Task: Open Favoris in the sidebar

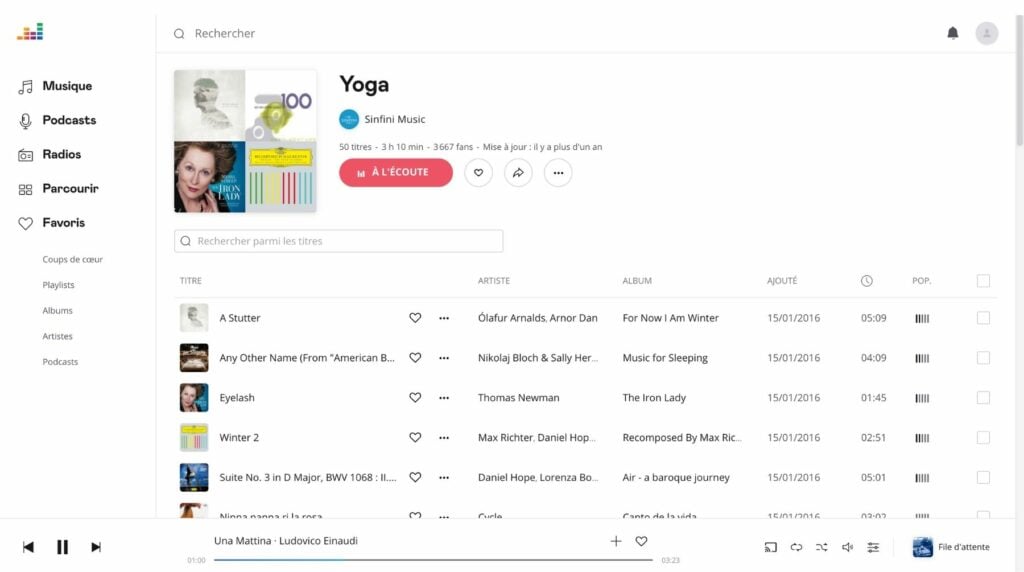Action: tap(52, 223)
